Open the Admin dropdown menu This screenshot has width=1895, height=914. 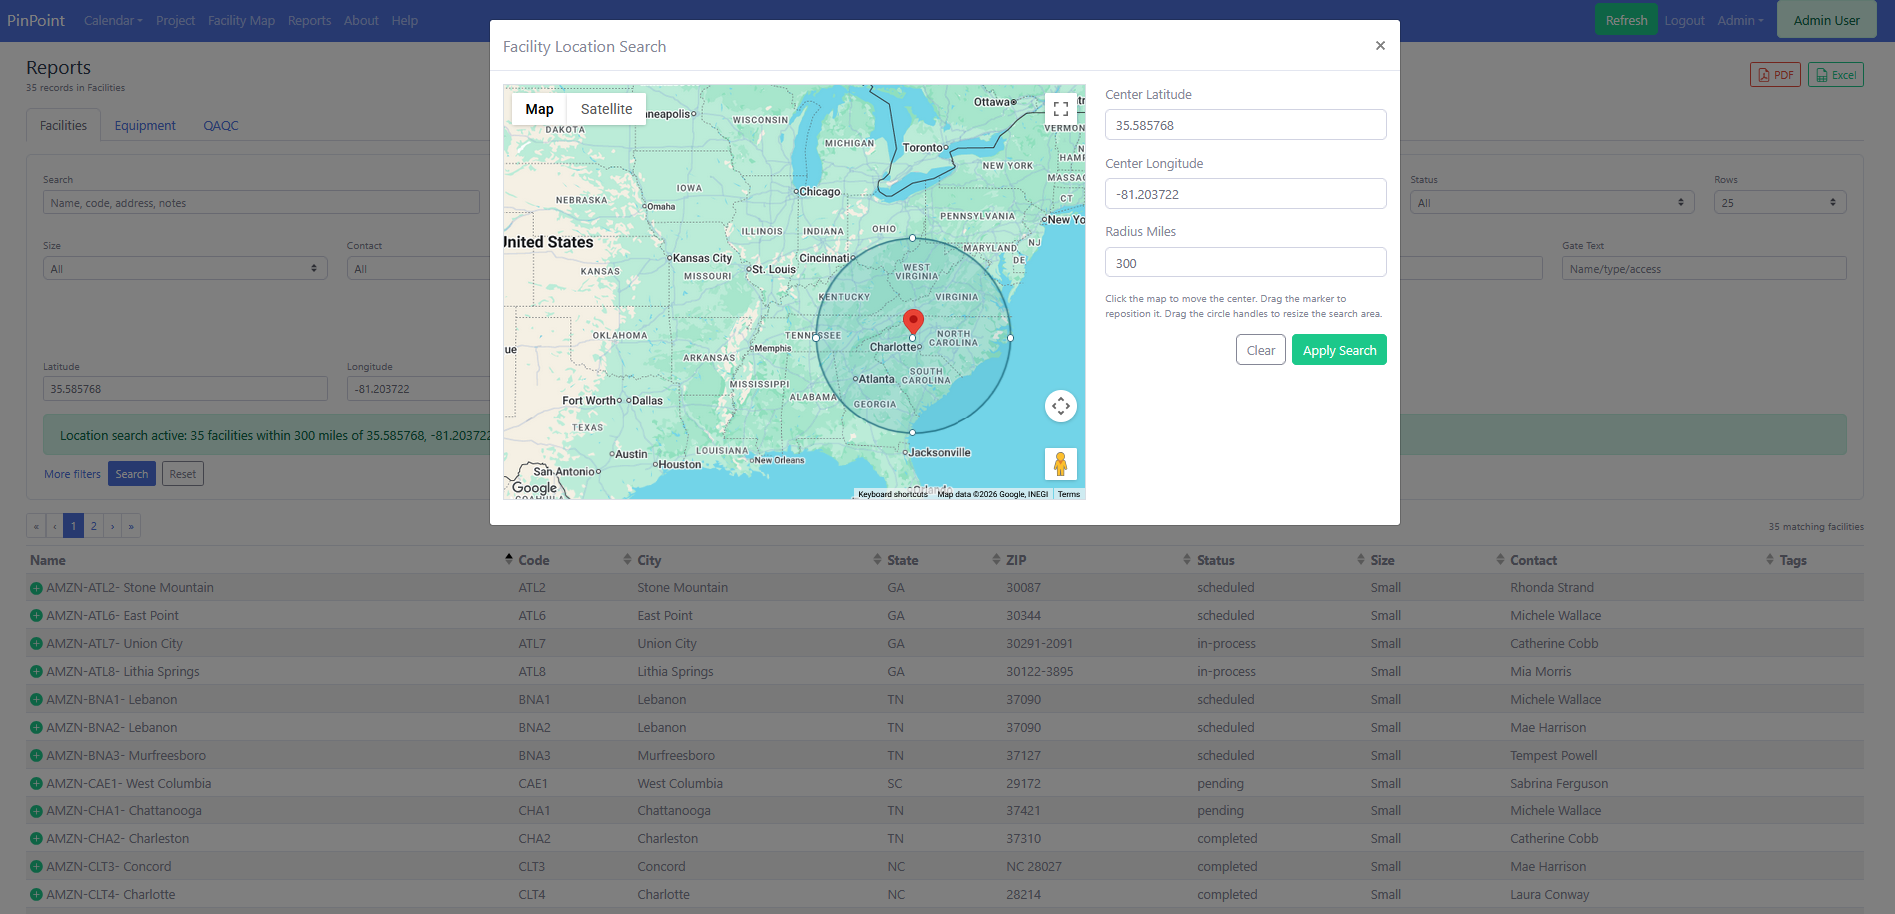[x=1740, y=20]
